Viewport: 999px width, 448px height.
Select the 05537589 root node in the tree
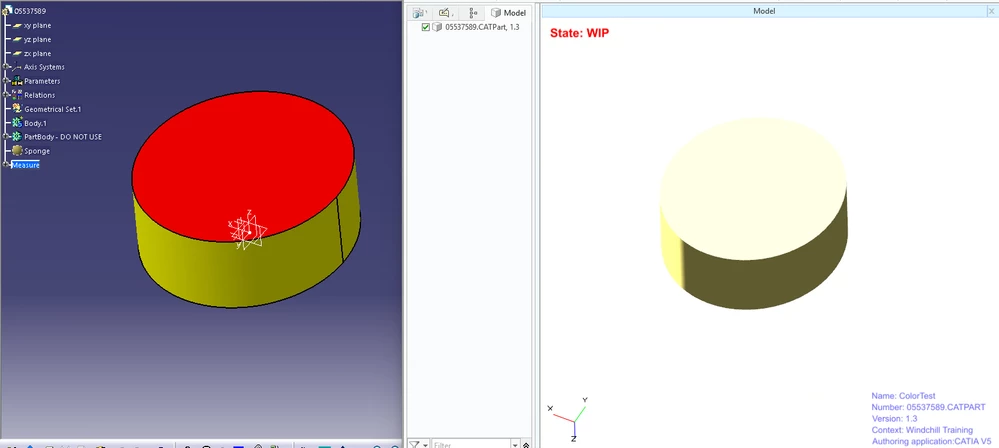point(24,11)
